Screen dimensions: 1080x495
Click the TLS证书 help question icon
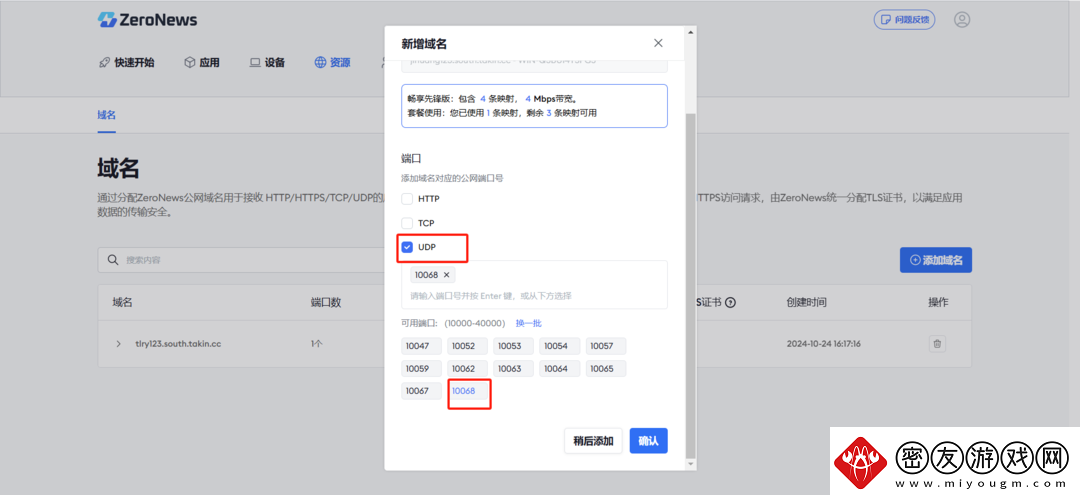click(730, 302)
